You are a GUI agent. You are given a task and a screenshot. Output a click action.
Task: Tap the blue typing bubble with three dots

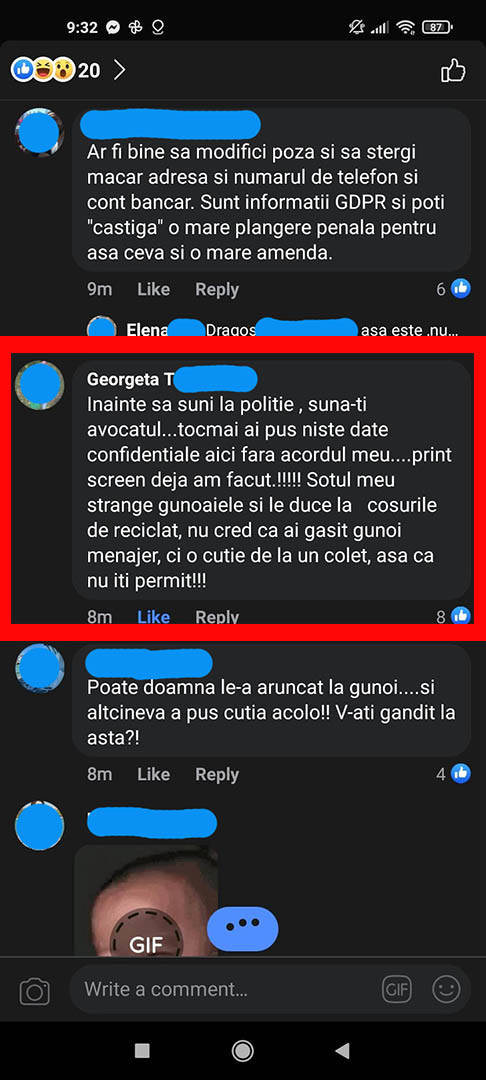243,928
